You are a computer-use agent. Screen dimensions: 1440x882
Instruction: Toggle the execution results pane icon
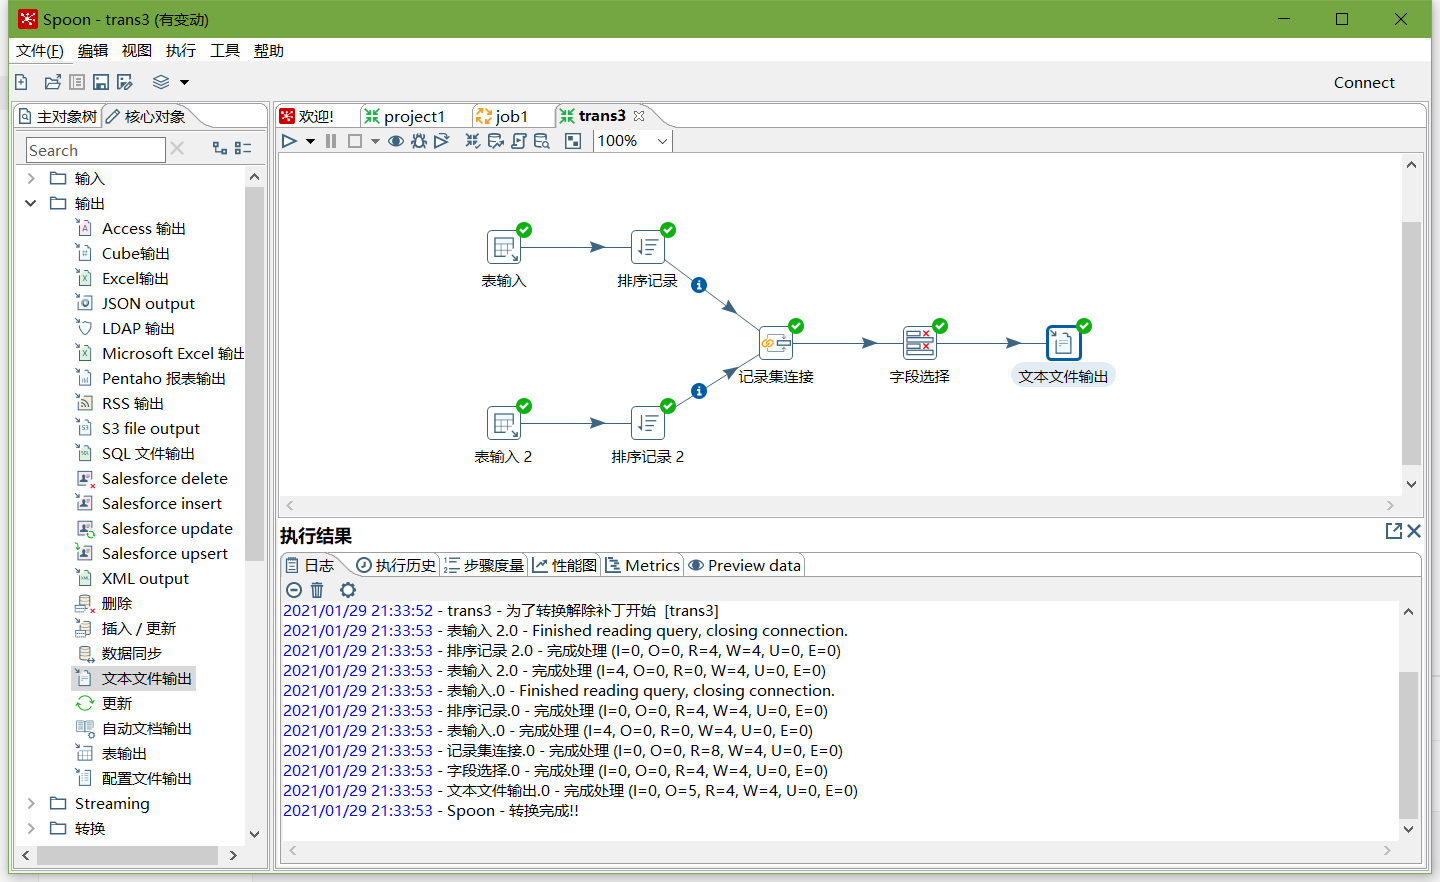(573, 141)
